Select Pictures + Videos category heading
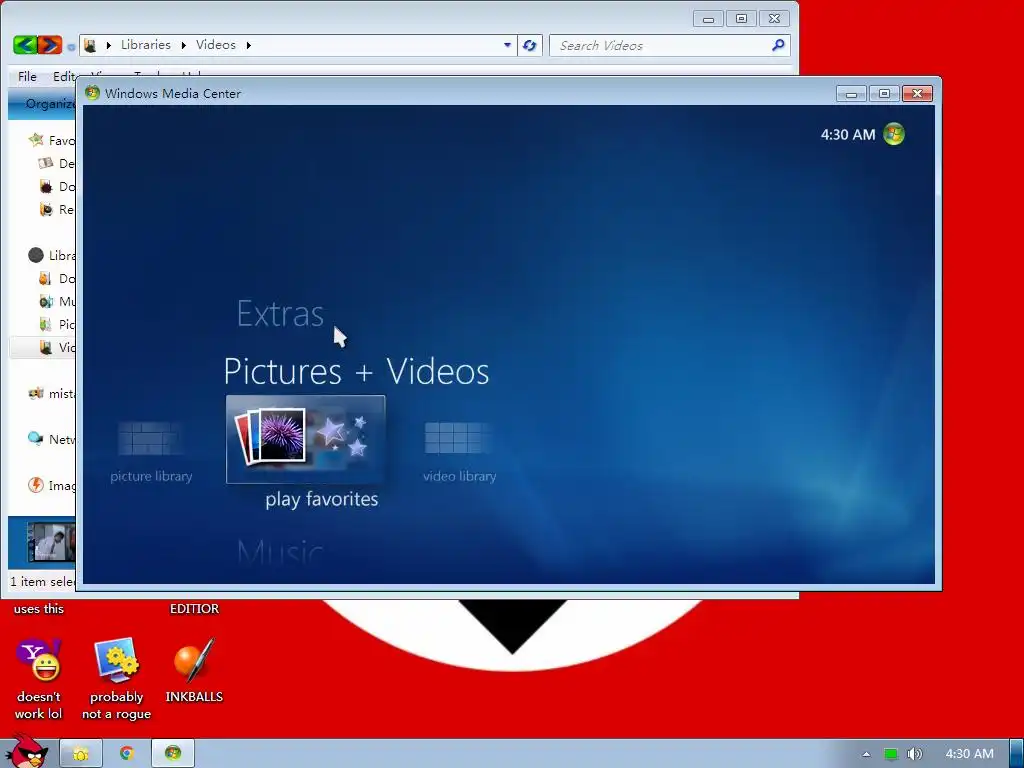This screenshot has height=768, width=1024. point(356,372)
